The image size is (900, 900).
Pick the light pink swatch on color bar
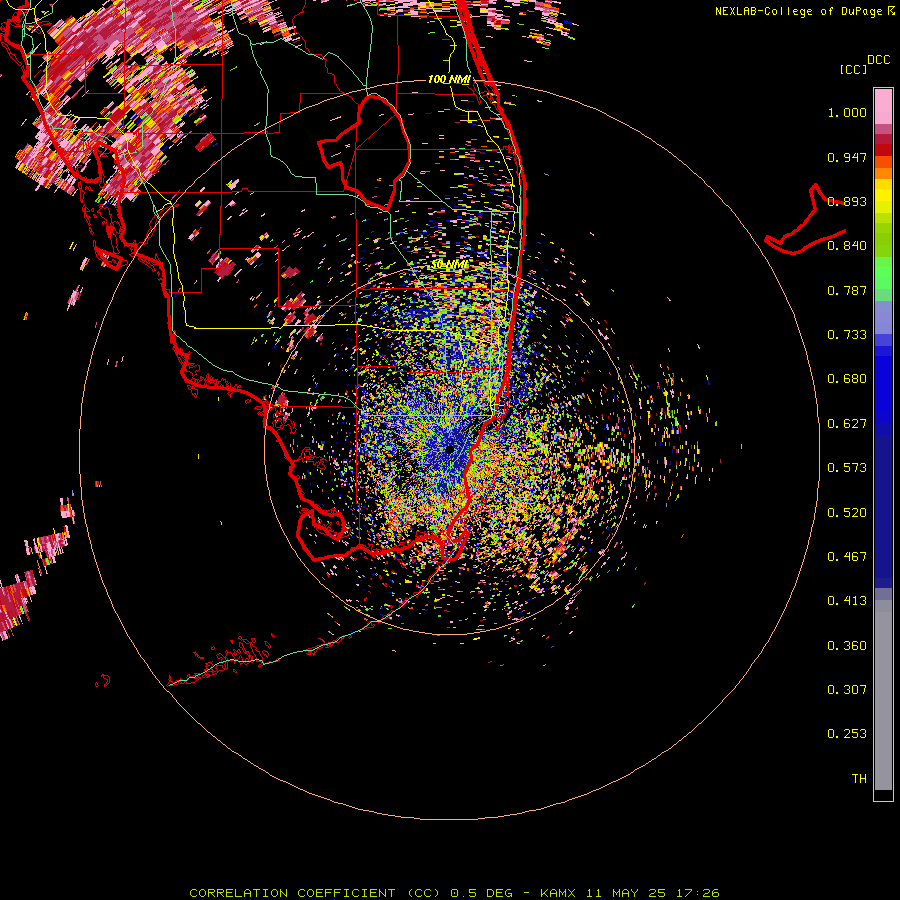(x=883, y=106)
